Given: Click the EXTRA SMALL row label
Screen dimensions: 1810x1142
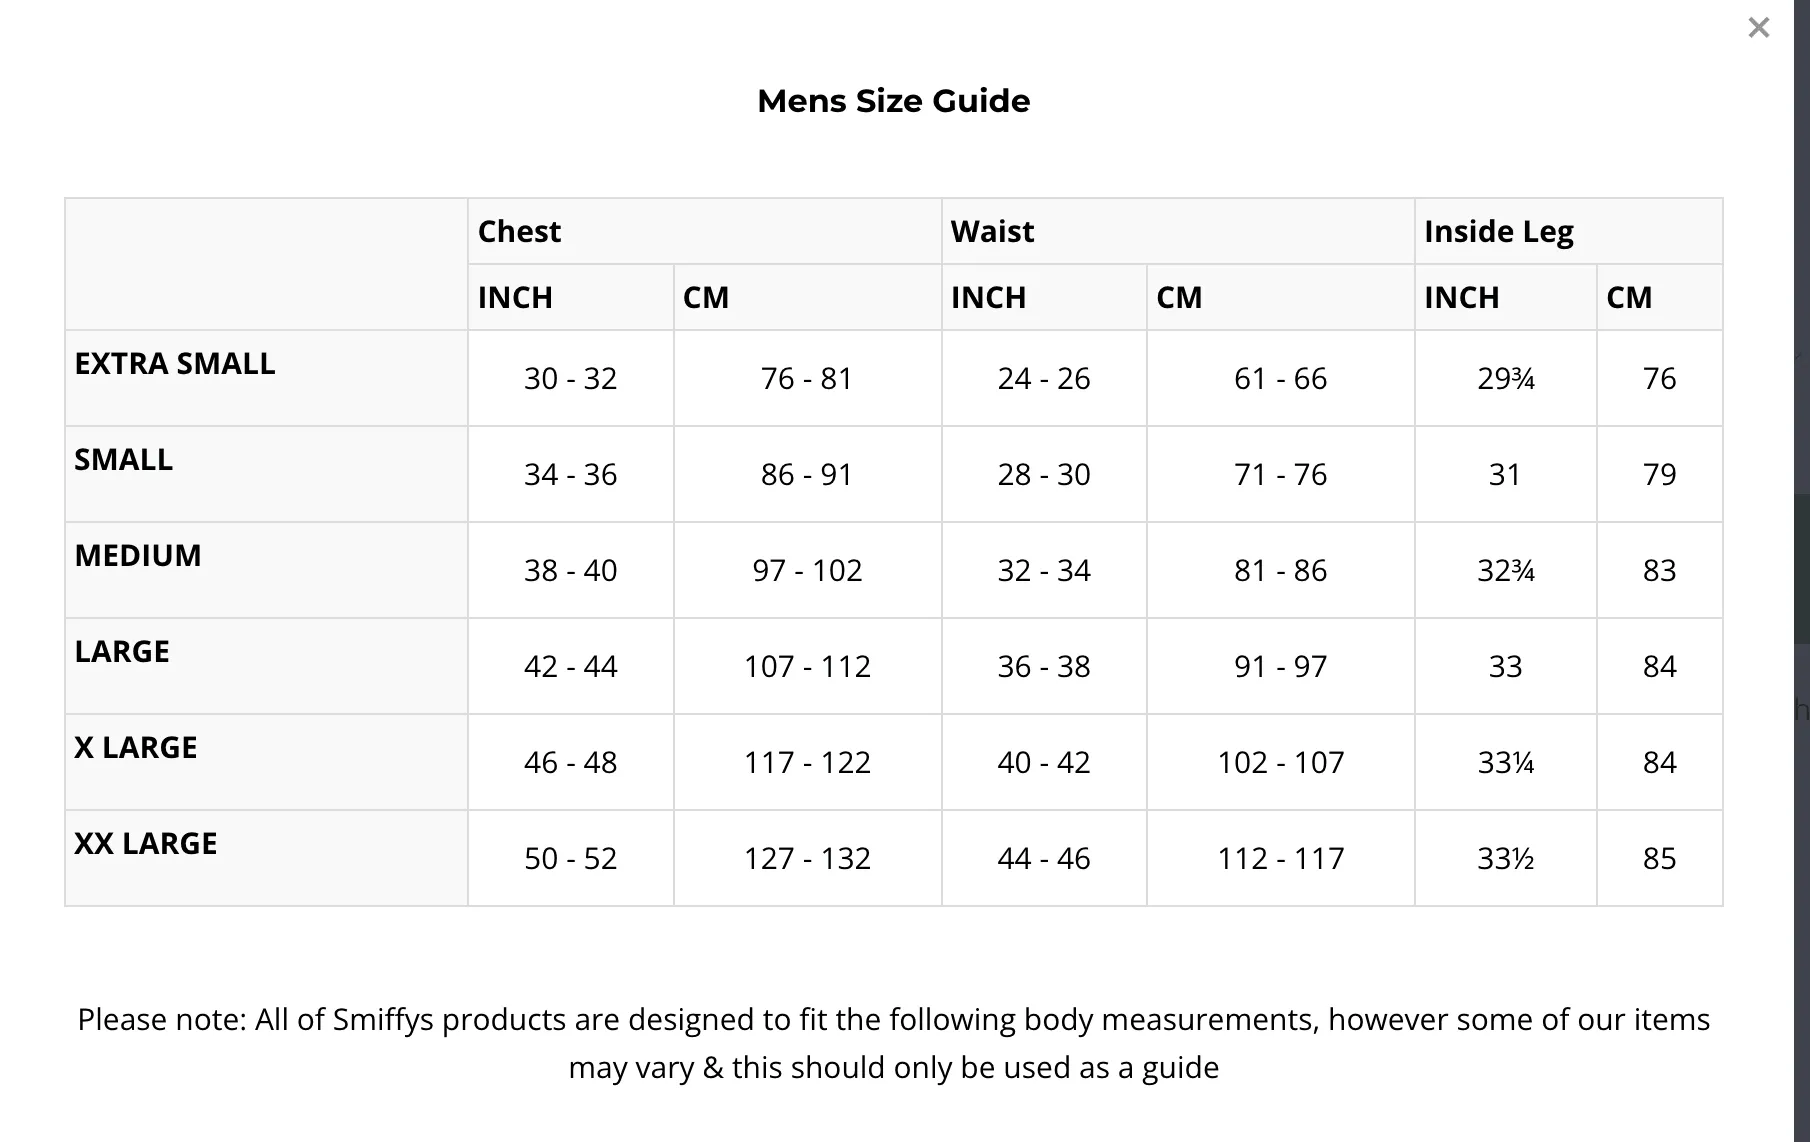Looking at the screenshot, I should tap(175, 363).
